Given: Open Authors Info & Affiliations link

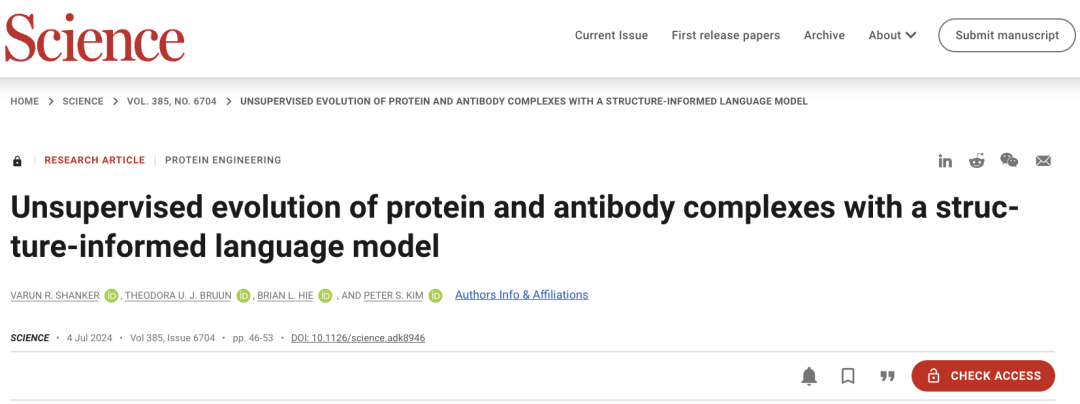Looking at the screenshot, I should (521, 295).
